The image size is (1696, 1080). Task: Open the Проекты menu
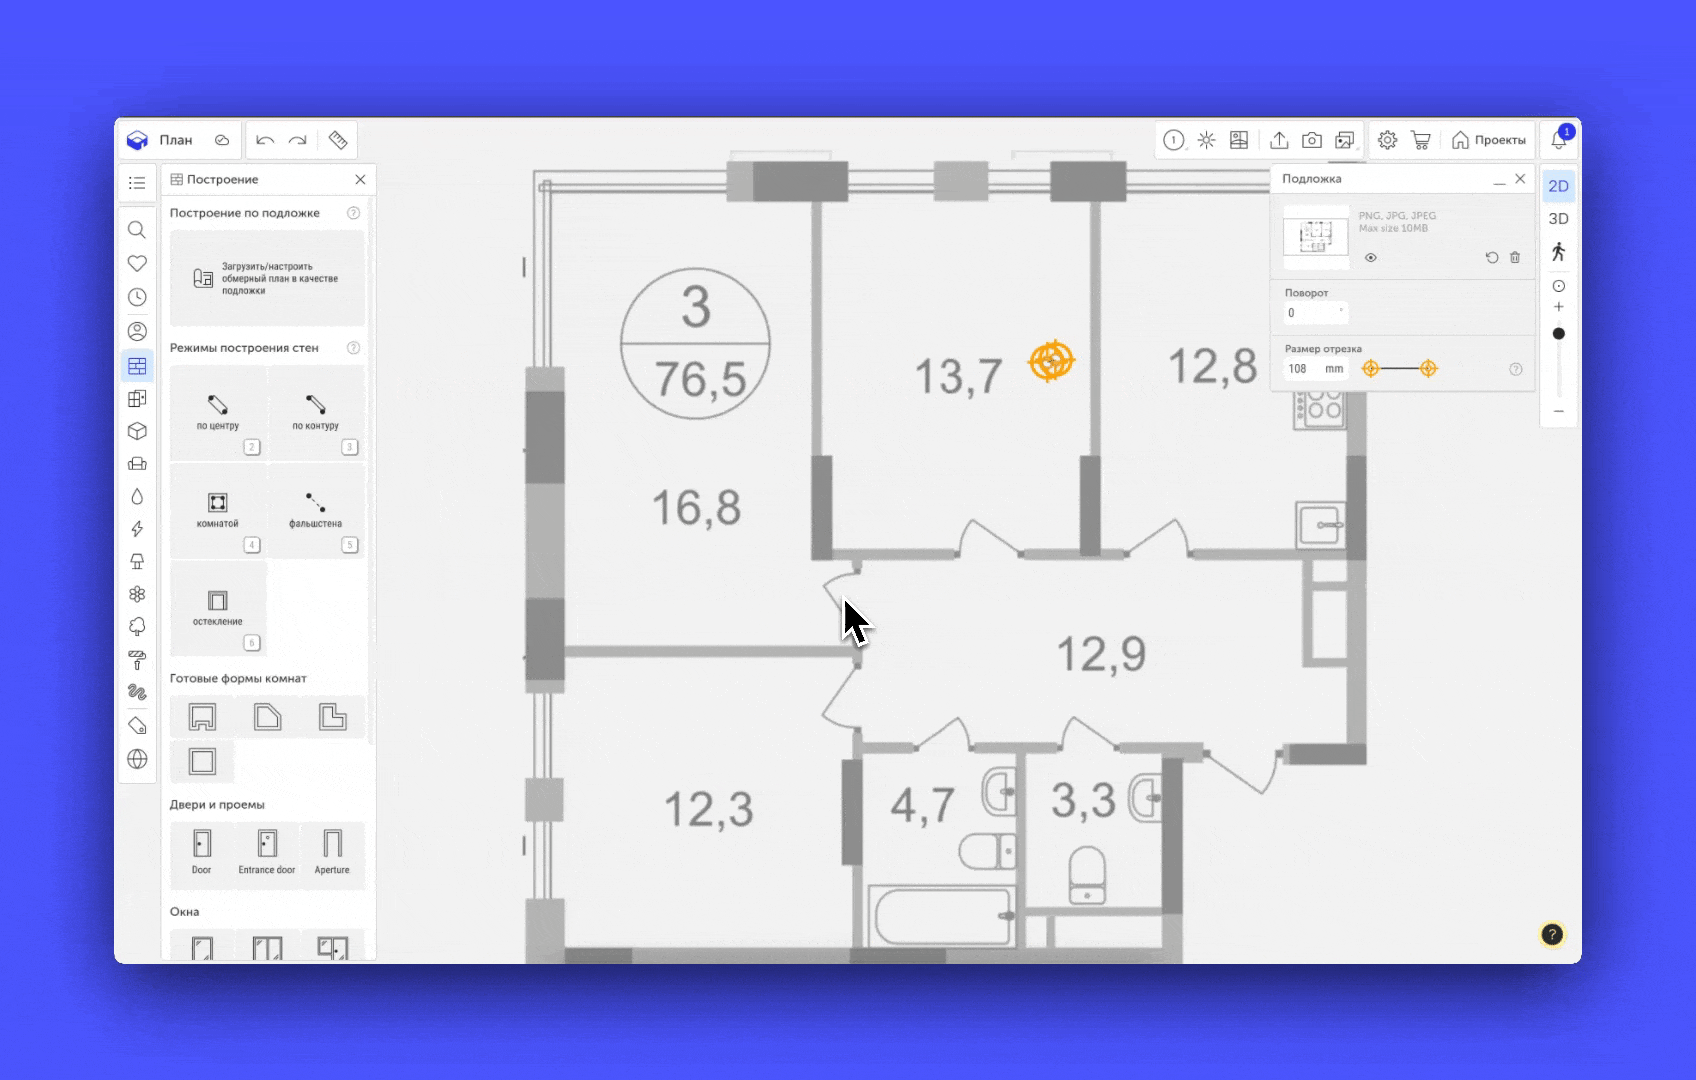coord(1489,141)
